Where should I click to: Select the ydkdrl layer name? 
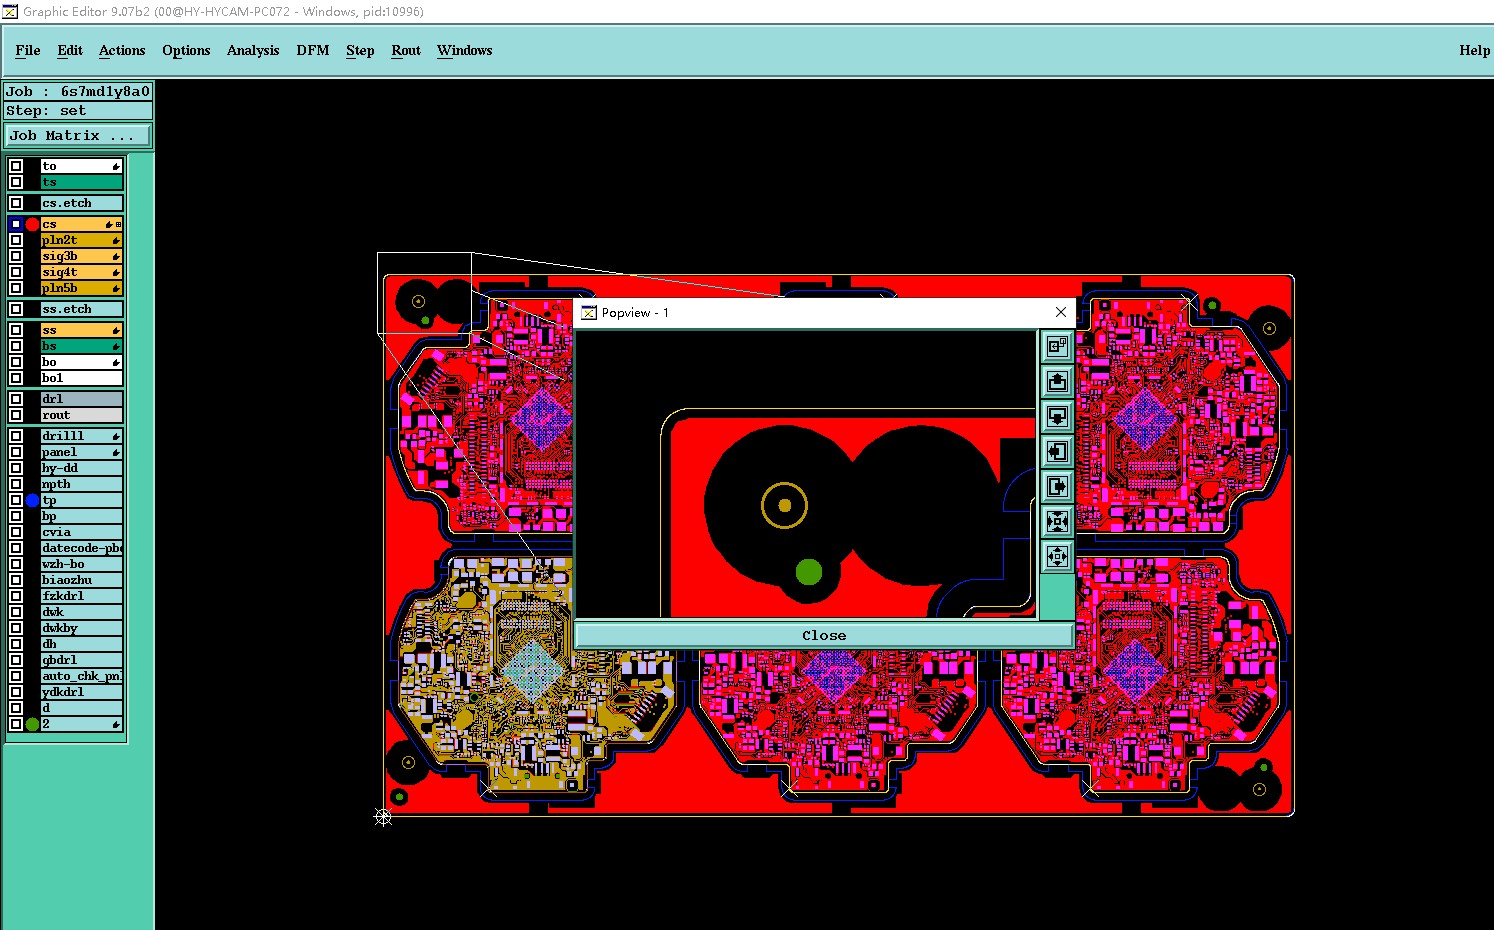(82, 692)
